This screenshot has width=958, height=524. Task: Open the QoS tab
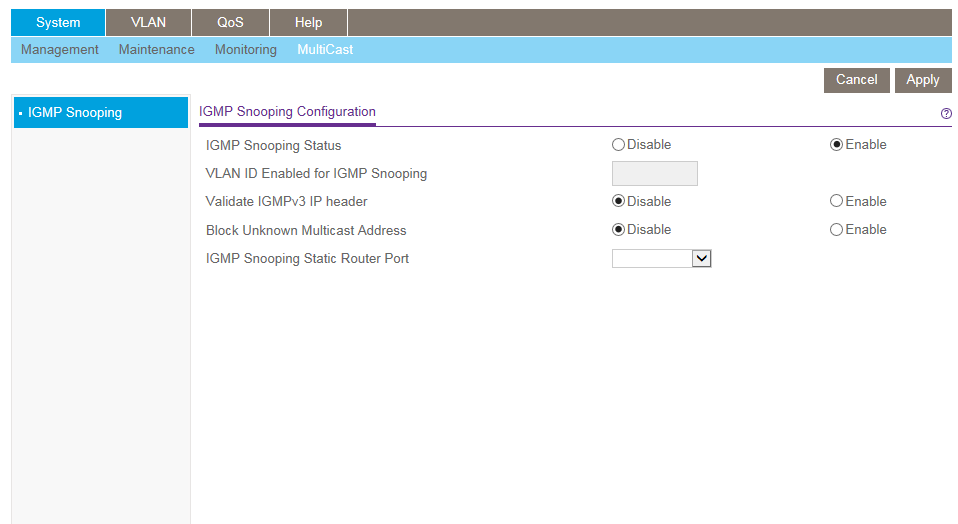click(x=230, y=23)
